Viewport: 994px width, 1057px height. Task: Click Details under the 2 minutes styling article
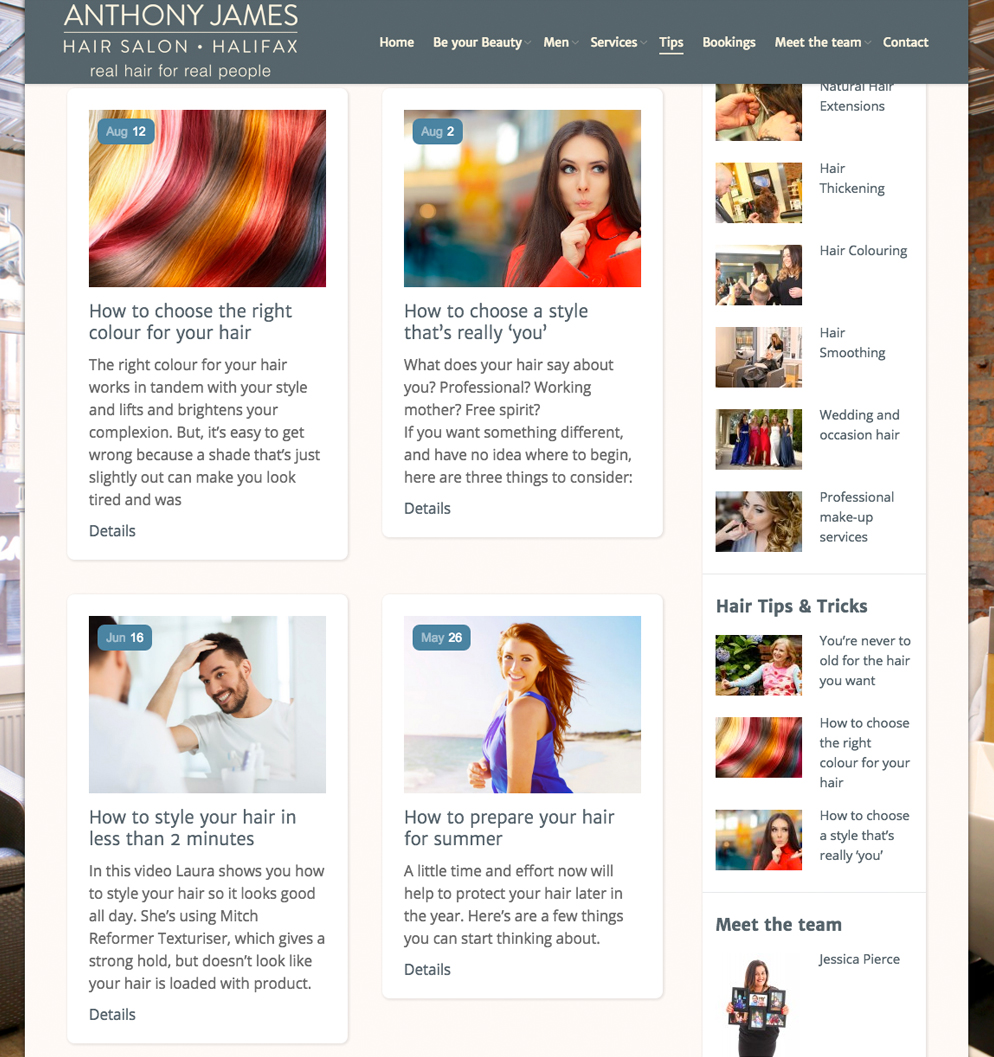[112, 1015]
